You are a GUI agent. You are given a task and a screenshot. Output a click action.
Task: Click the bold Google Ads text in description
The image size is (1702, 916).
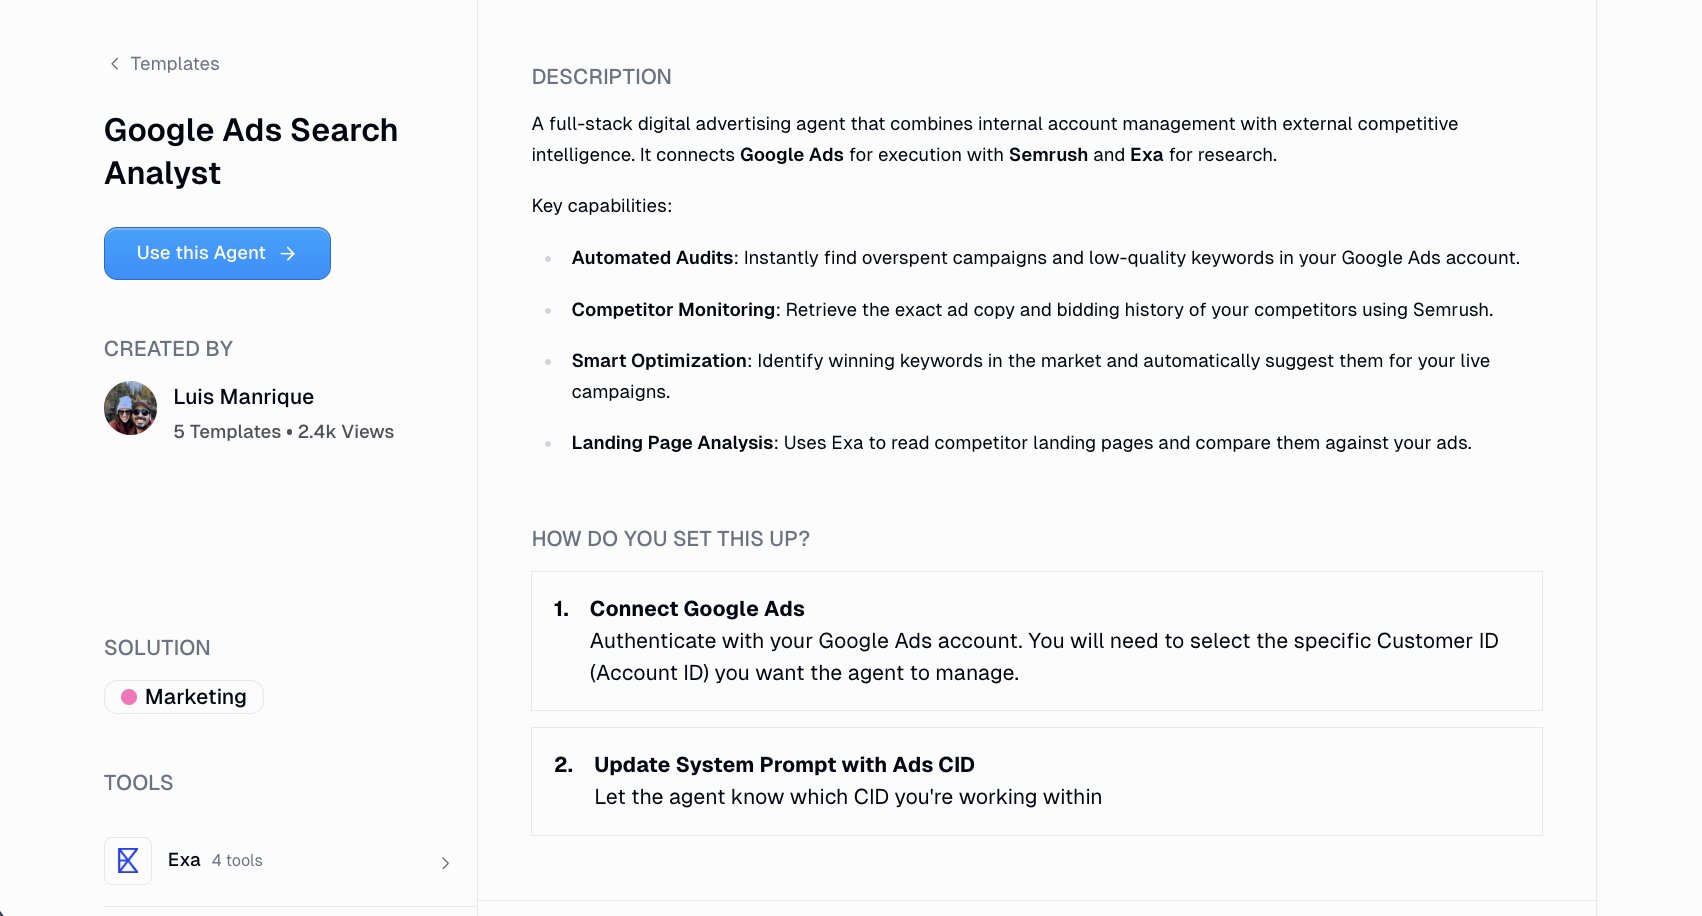point(791,155)
